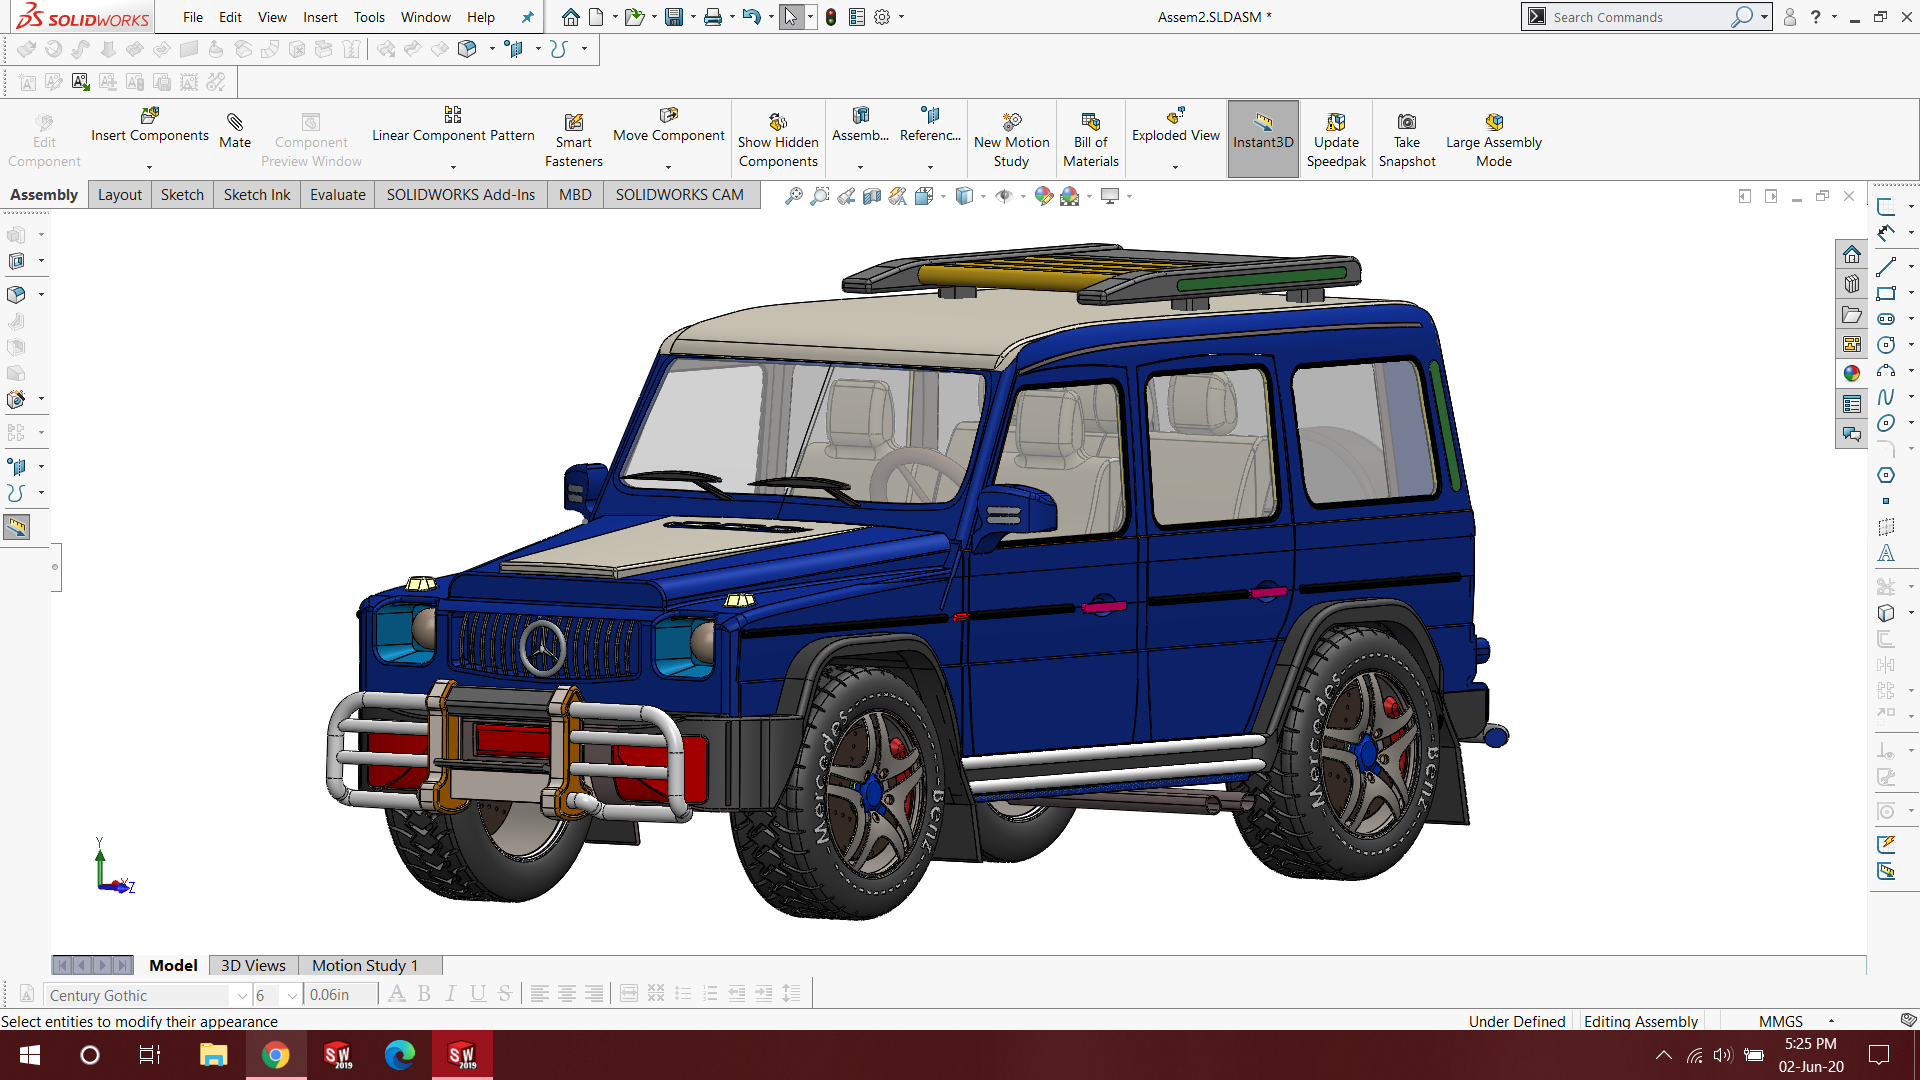Expand the Options gear dropdown arrow
The image size is (1920, 1080).
pos(901,17)
